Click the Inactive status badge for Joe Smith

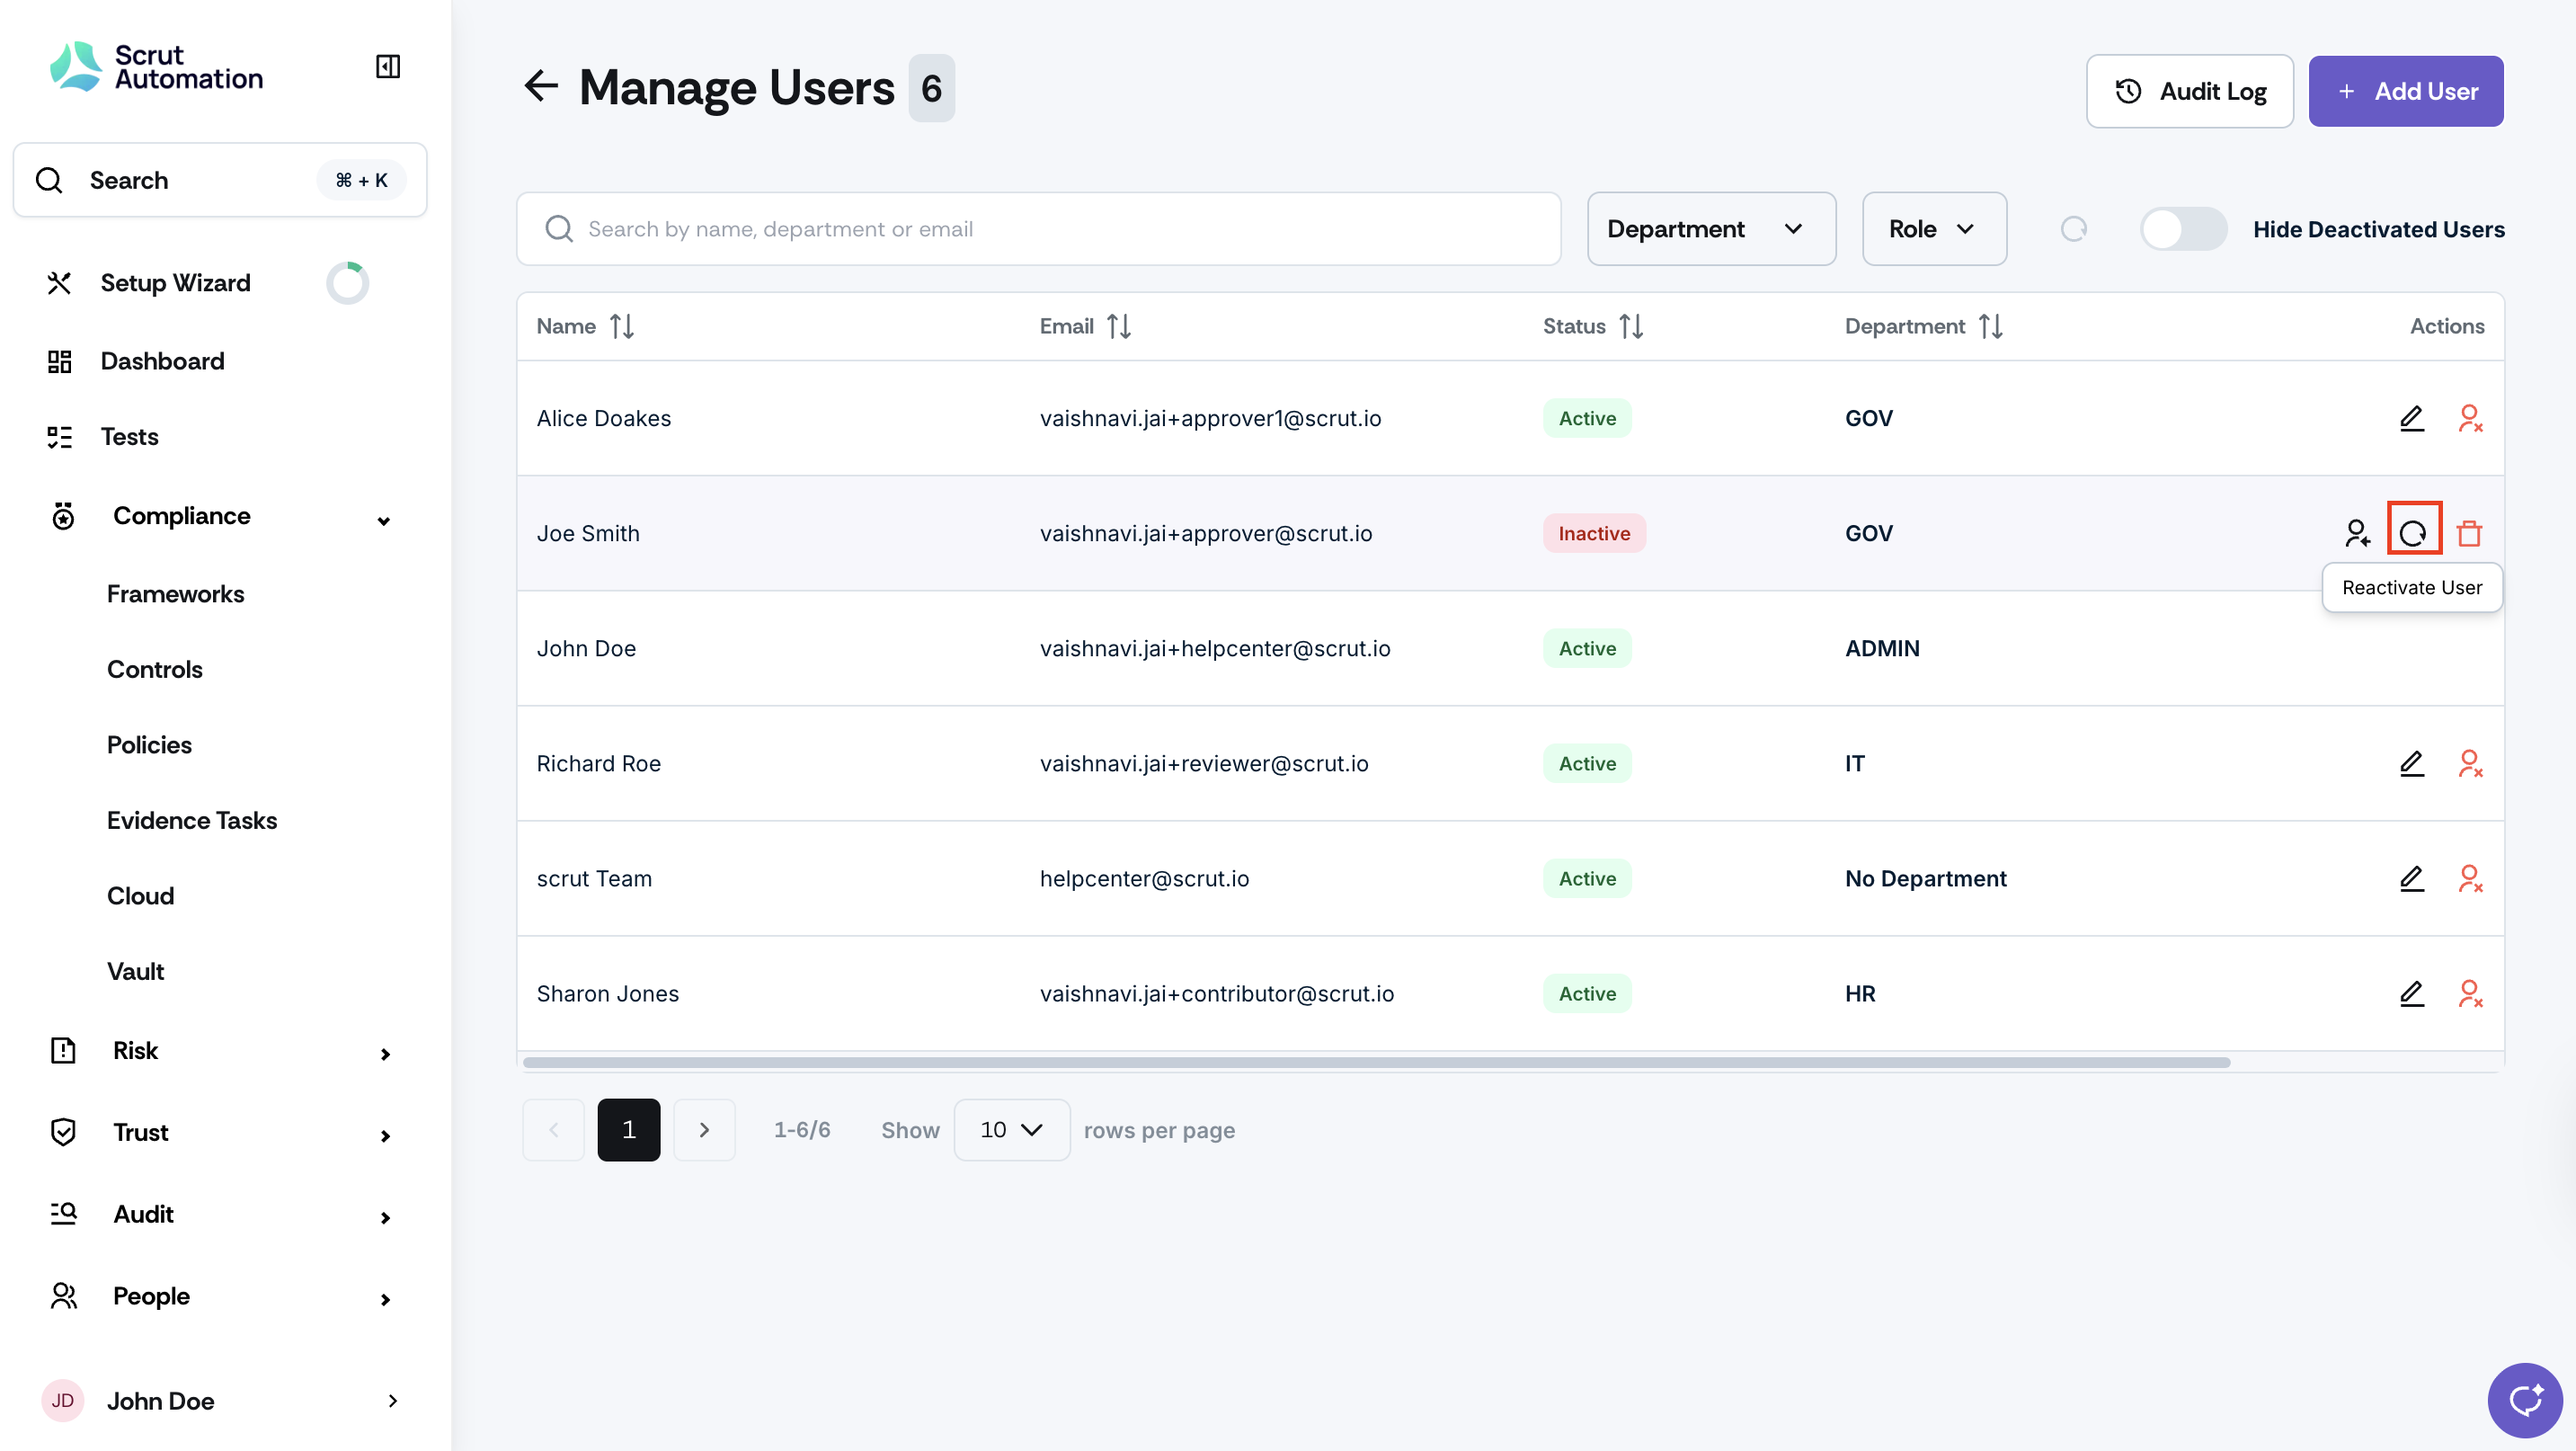point(1594,533)
